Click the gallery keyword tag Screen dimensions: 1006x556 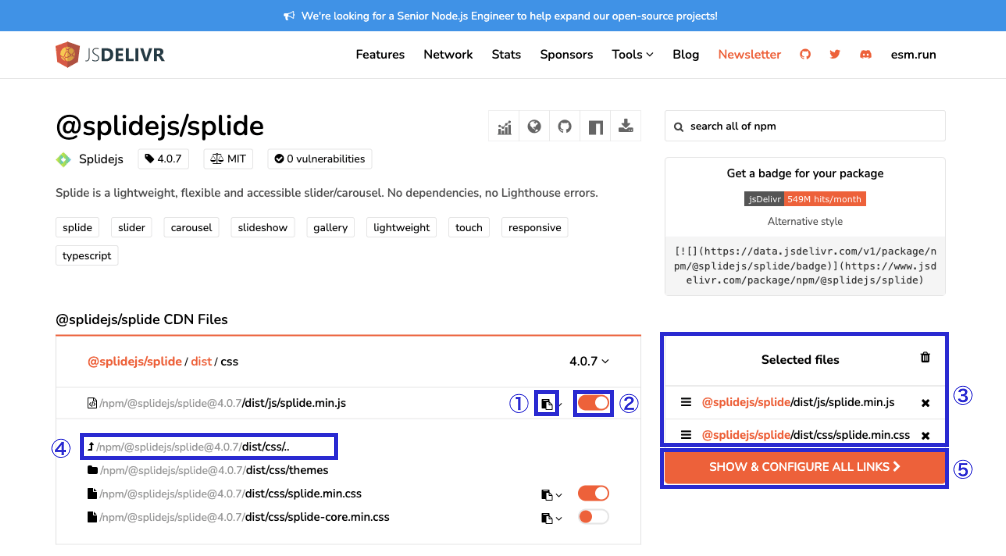click(330, 228)
